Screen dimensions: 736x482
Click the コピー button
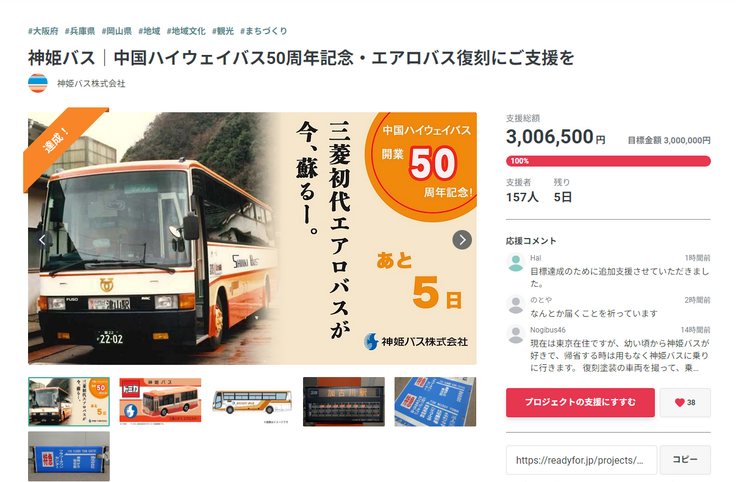[x=685, y=459]
